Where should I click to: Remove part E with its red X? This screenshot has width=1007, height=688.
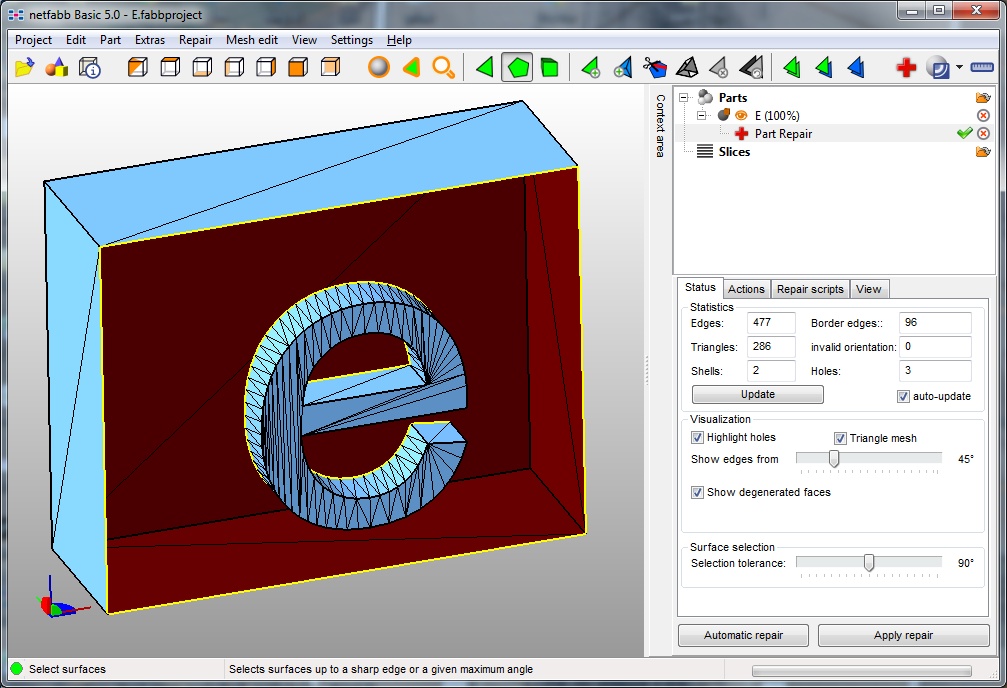(x=983, y=116)
